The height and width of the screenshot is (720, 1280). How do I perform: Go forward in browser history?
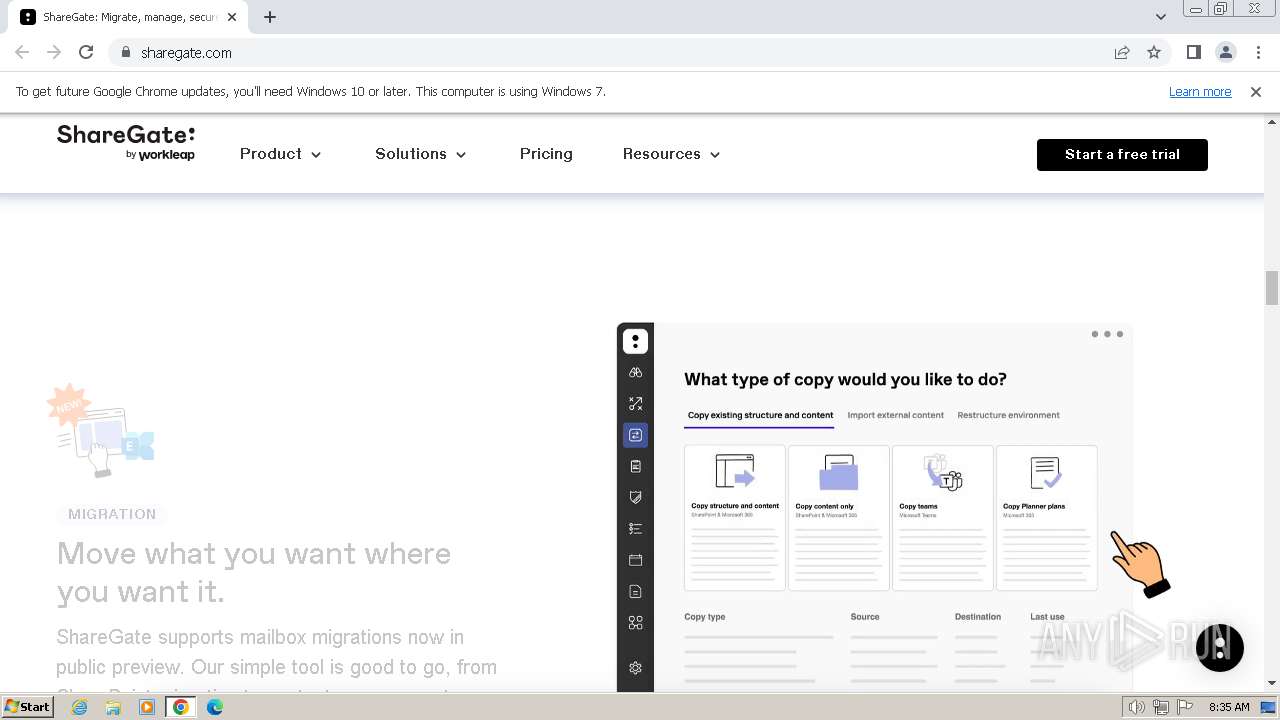[54, 52]
